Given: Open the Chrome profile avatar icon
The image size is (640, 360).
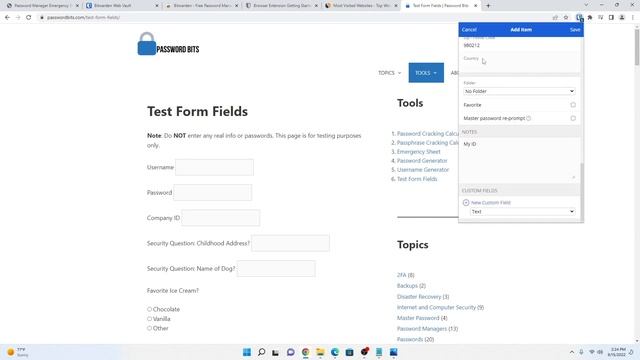Looking at the screenshot, I should pos(622,18).
